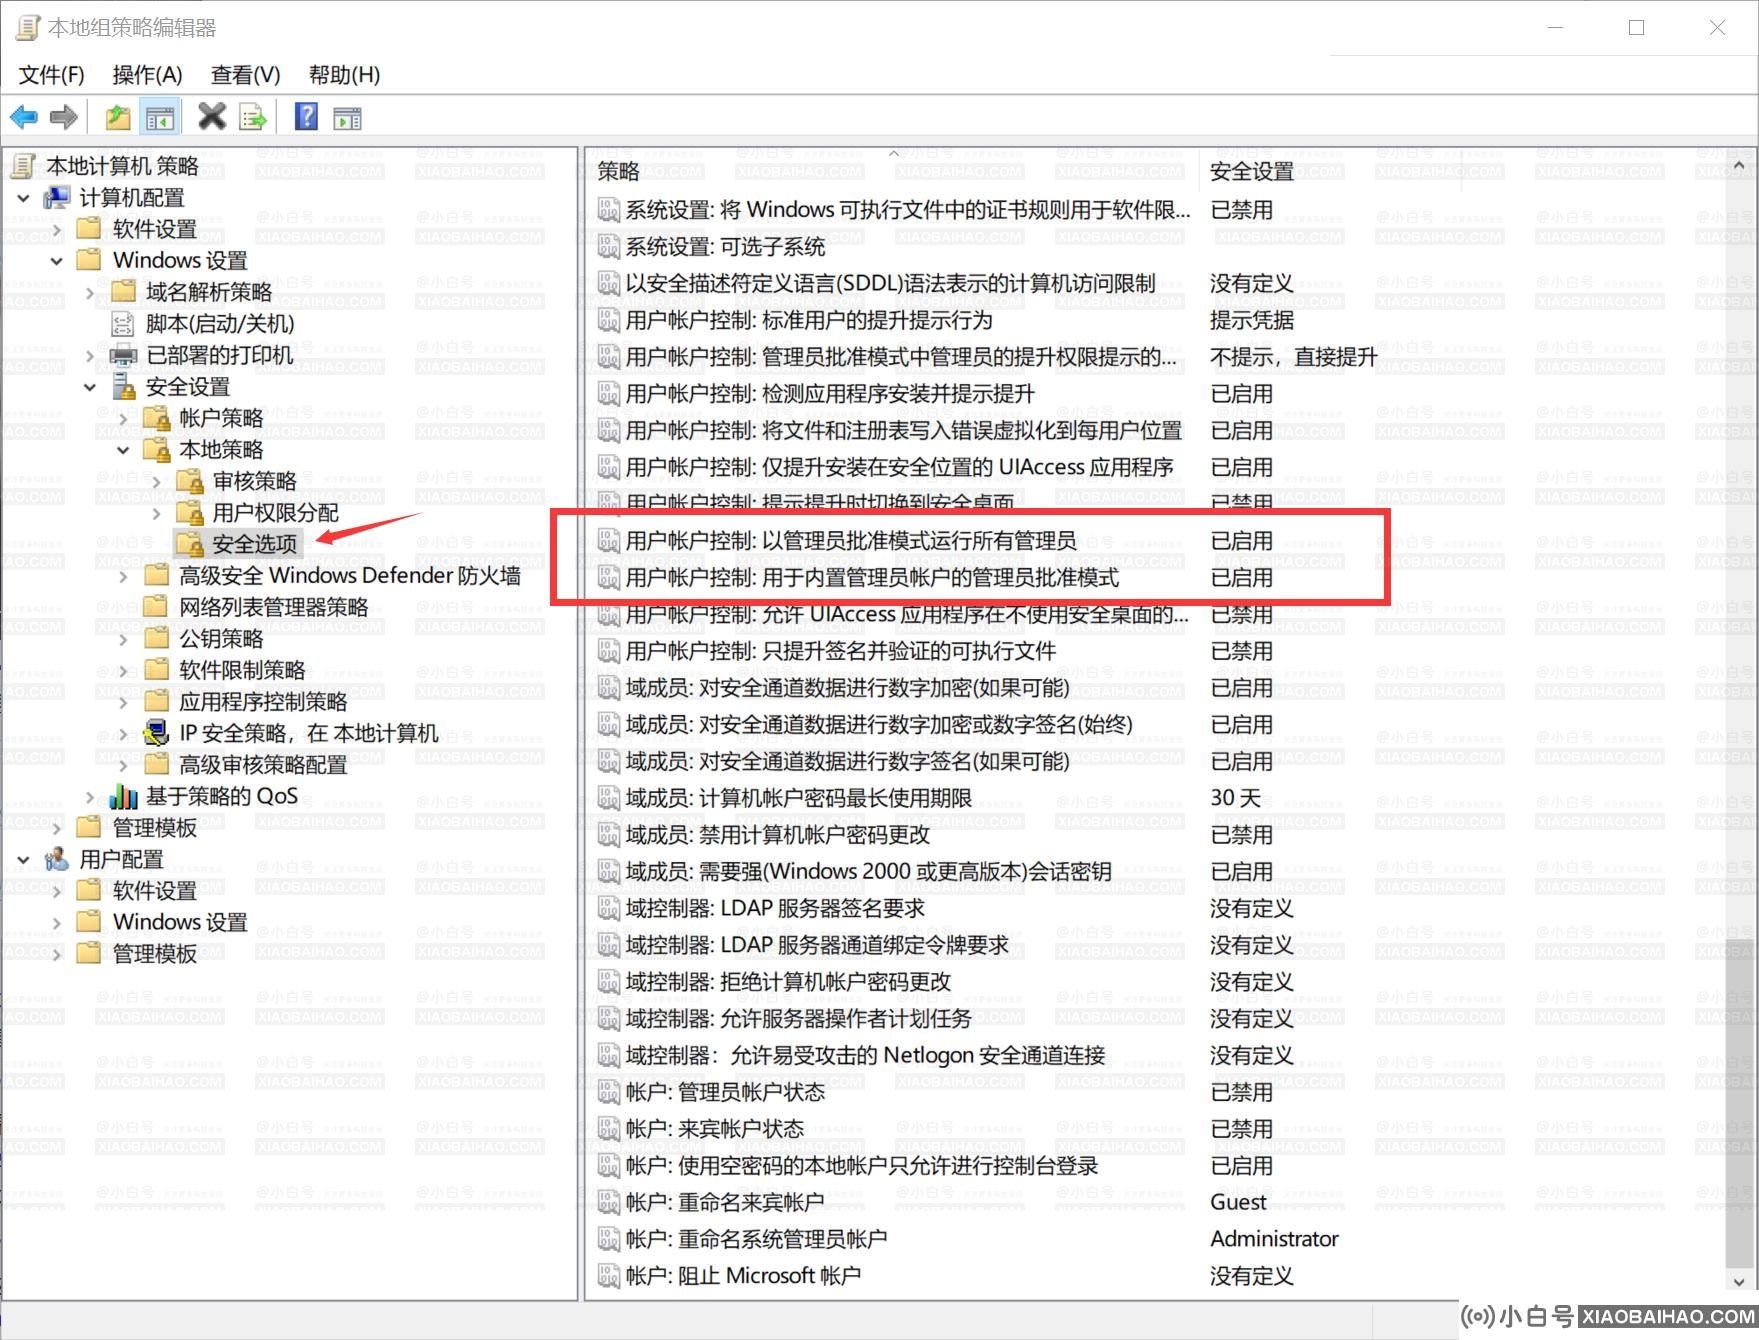Viewport: 1759px width, 1340px height.
Task: Collapse the 本地策略 tree node
Action: click(x=123, y=450)
